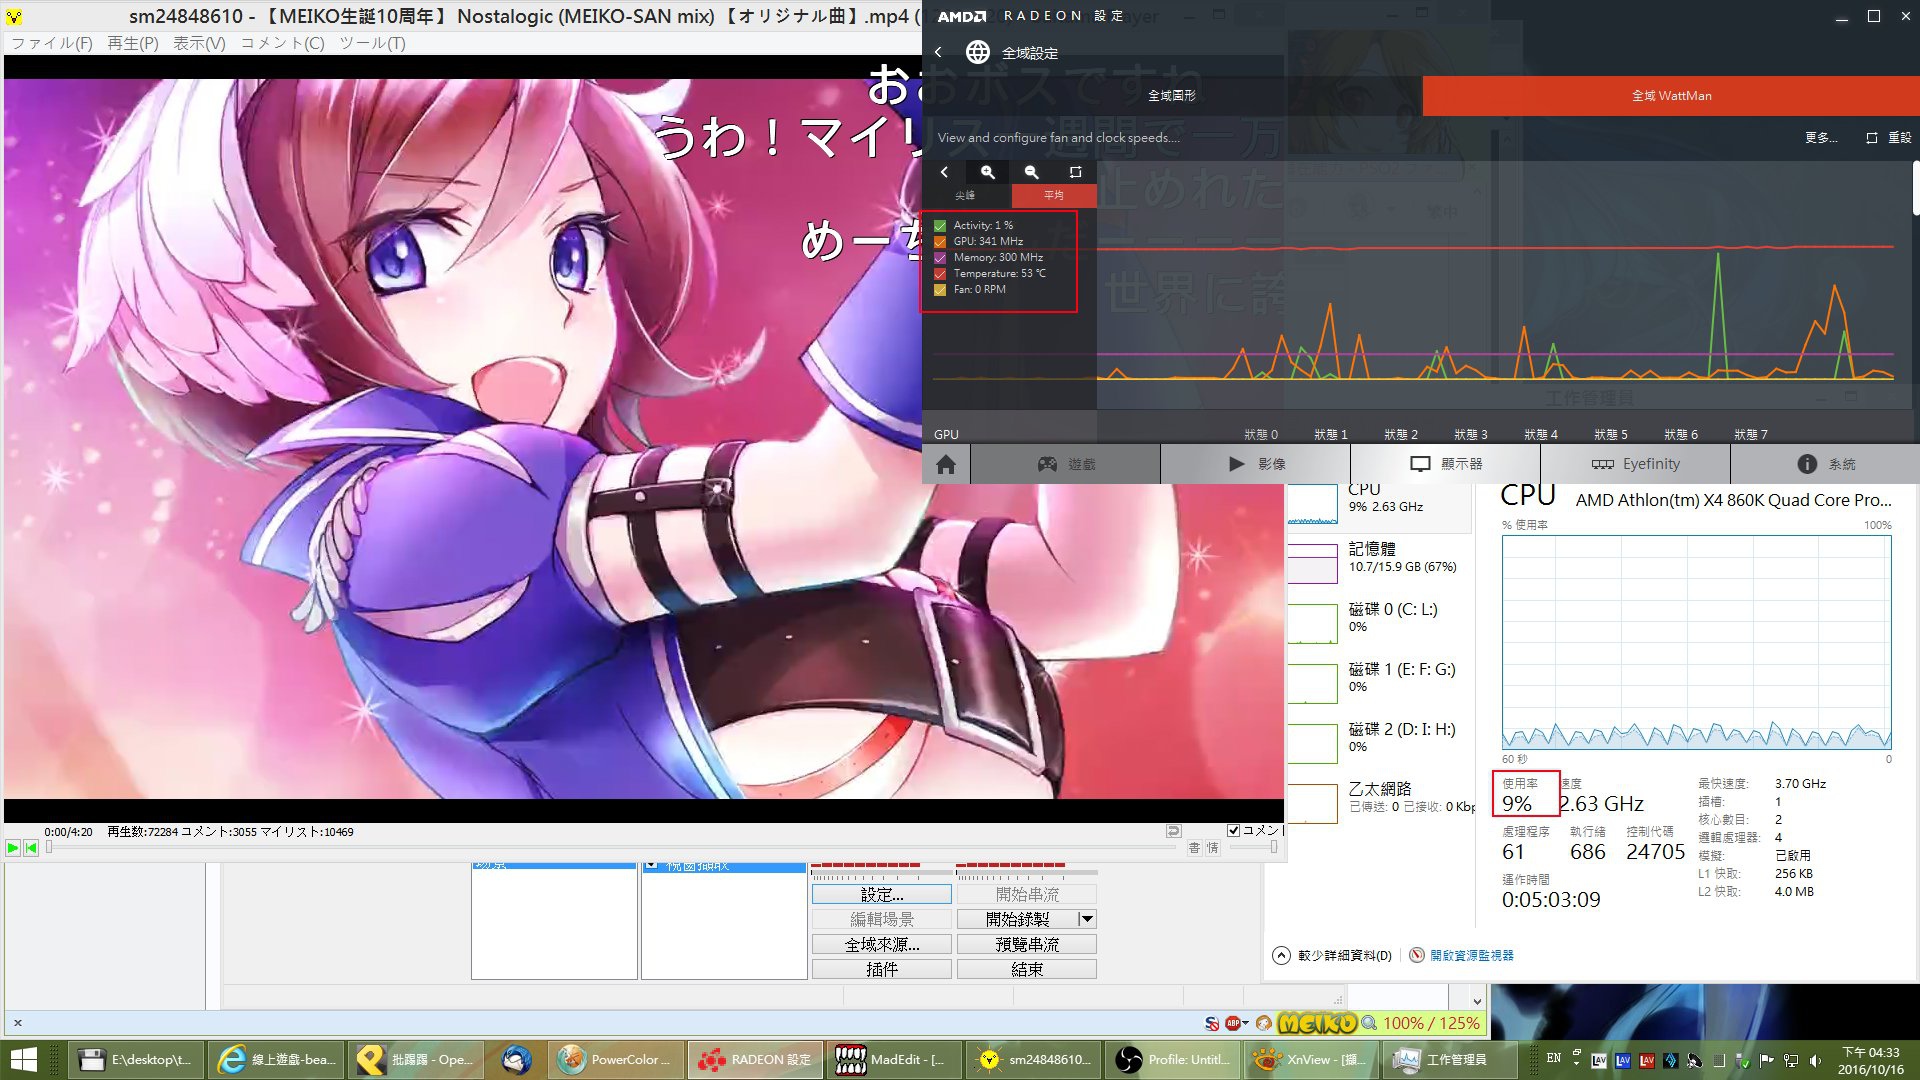
Task: Switch to the 全域 WattMan tab
Action: click(x=1671, y=96)
